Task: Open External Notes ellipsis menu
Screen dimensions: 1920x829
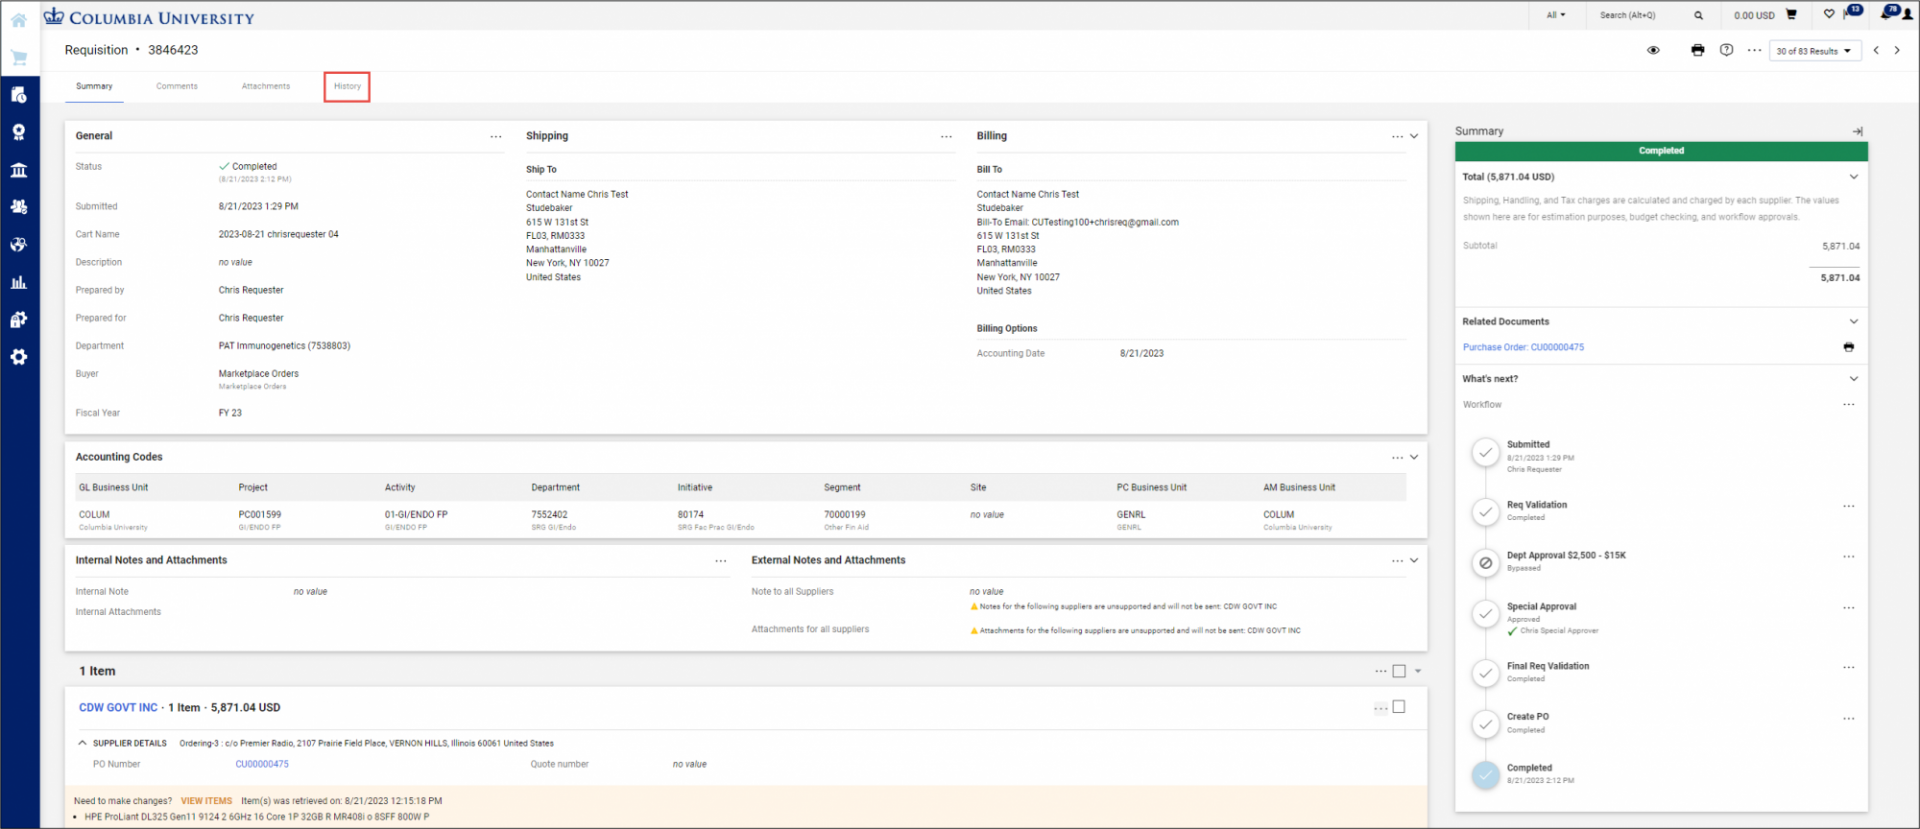Action: [1397, 561]
